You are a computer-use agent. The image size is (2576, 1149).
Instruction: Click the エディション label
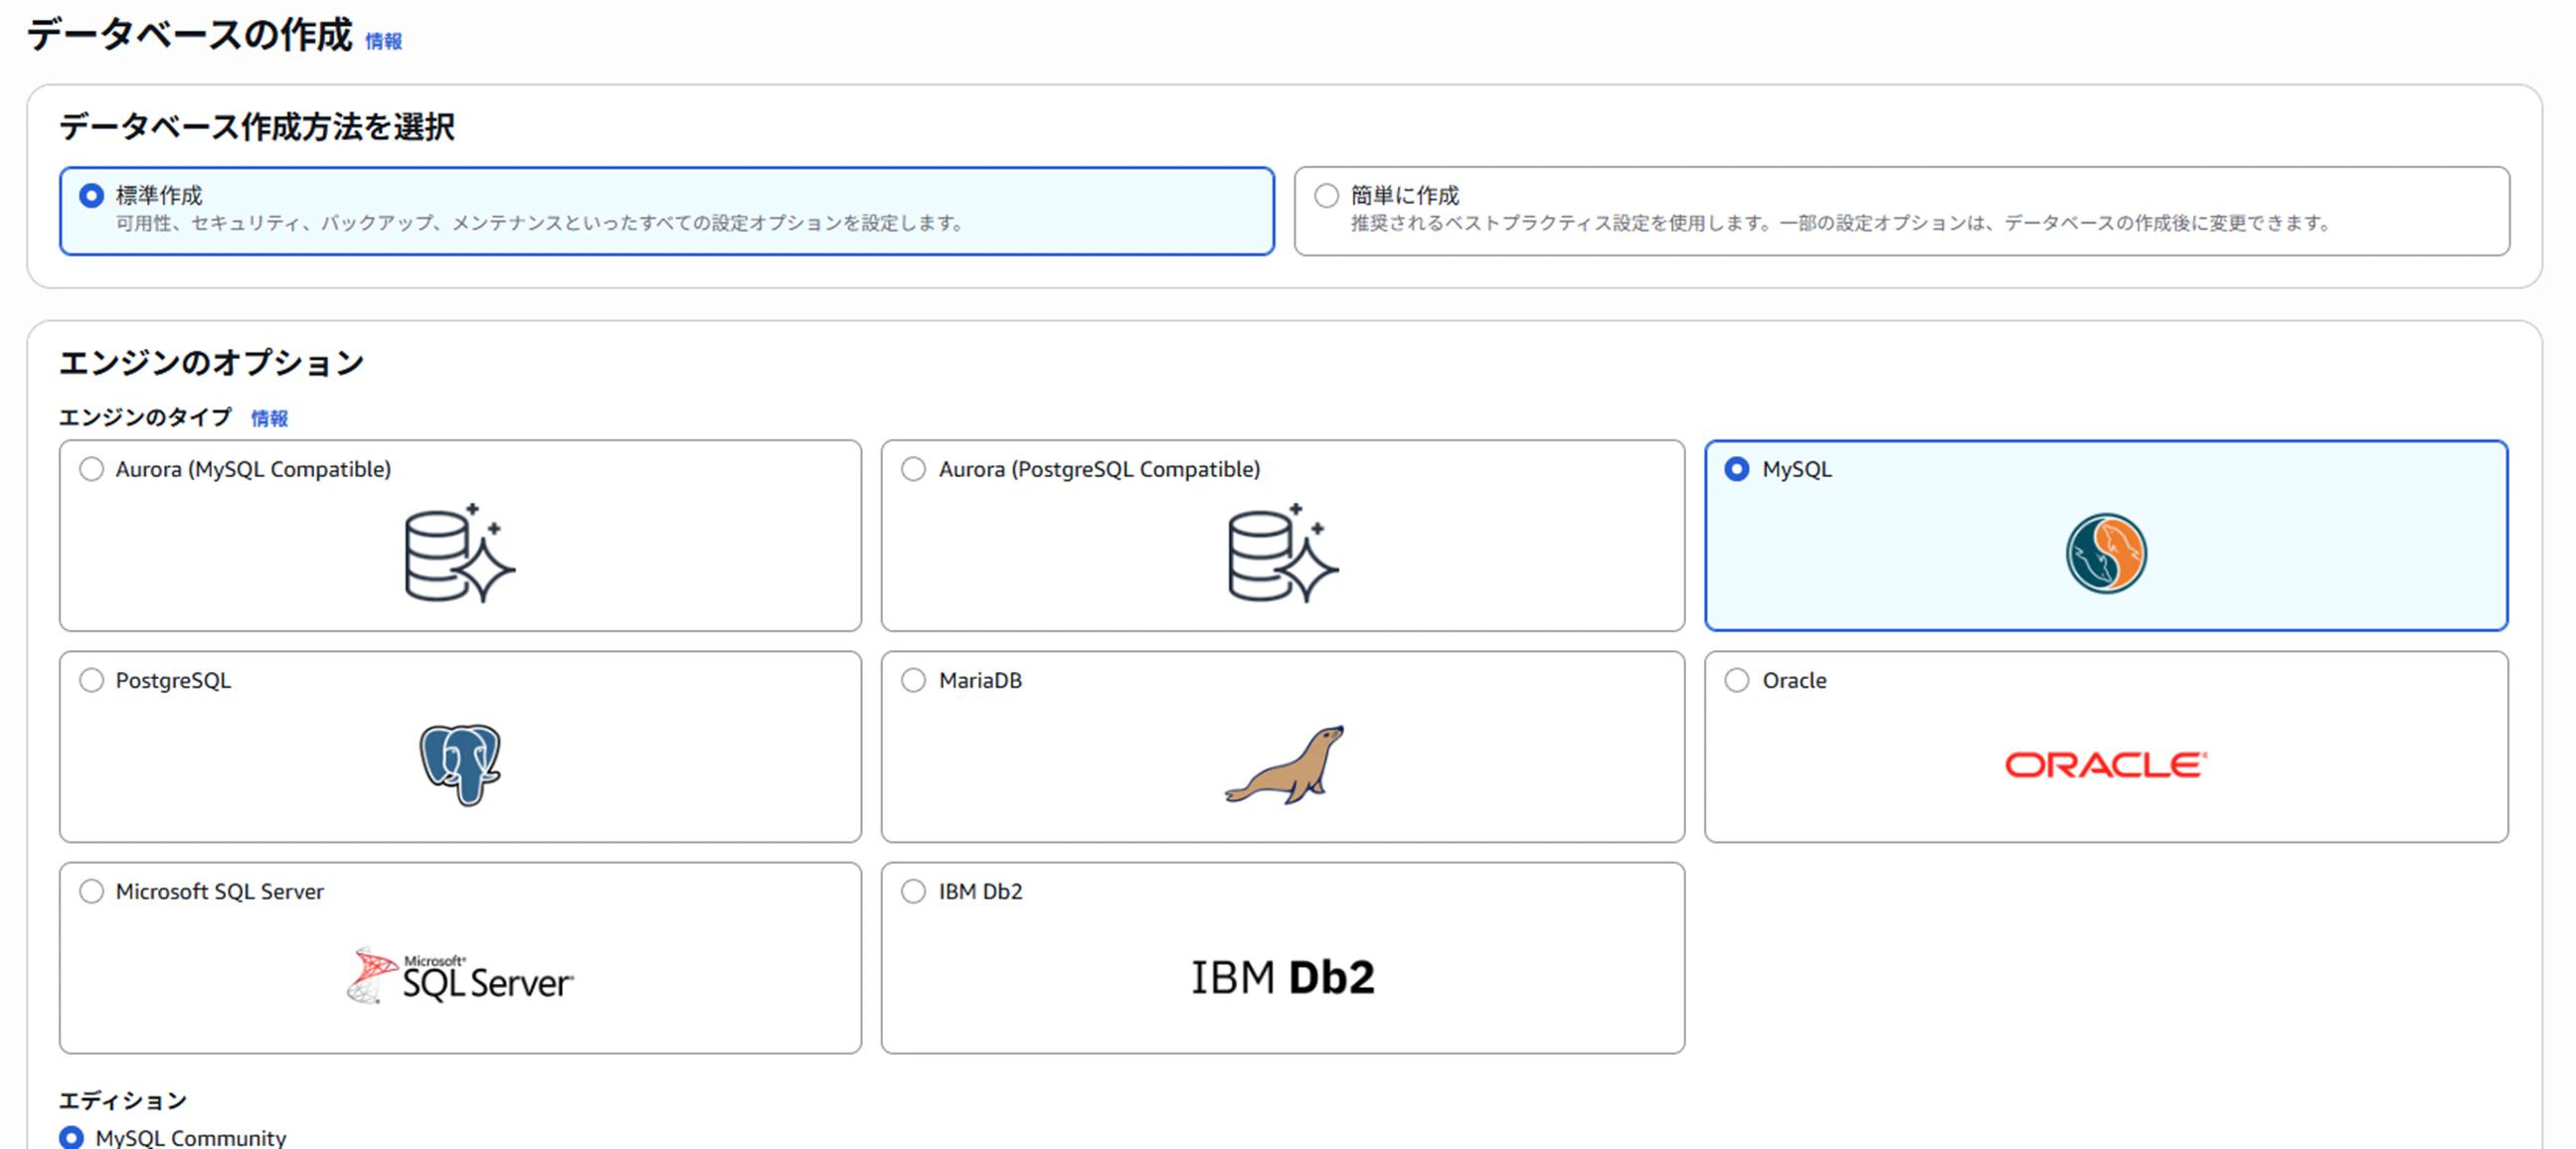point(123,1100)
